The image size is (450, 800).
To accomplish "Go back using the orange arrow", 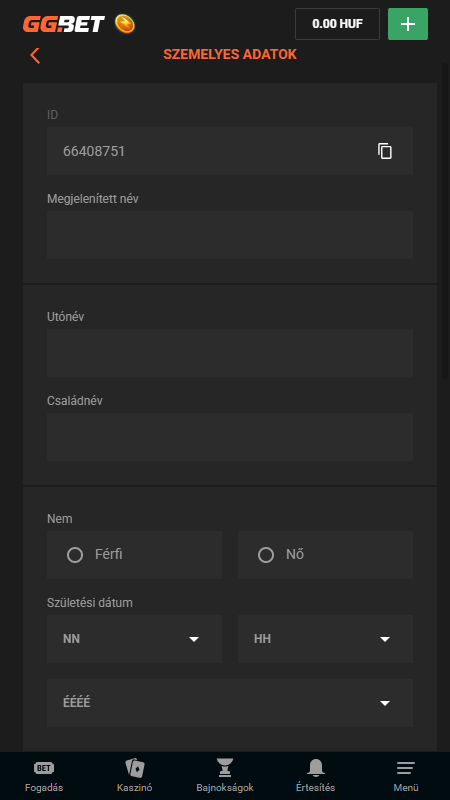I will [35, 55].
